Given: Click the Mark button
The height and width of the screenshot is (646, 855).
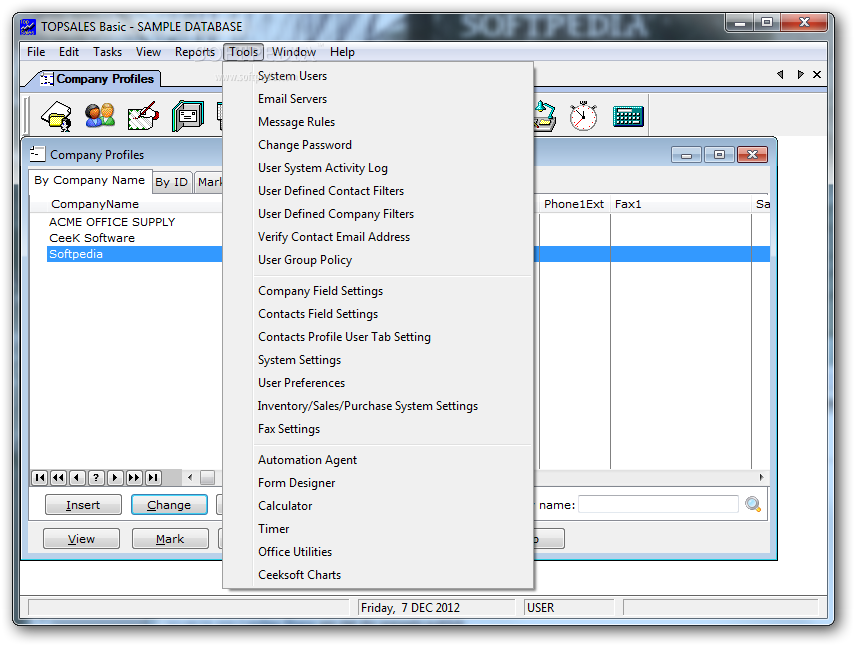Looking at the screenshot, I should 170,539.
